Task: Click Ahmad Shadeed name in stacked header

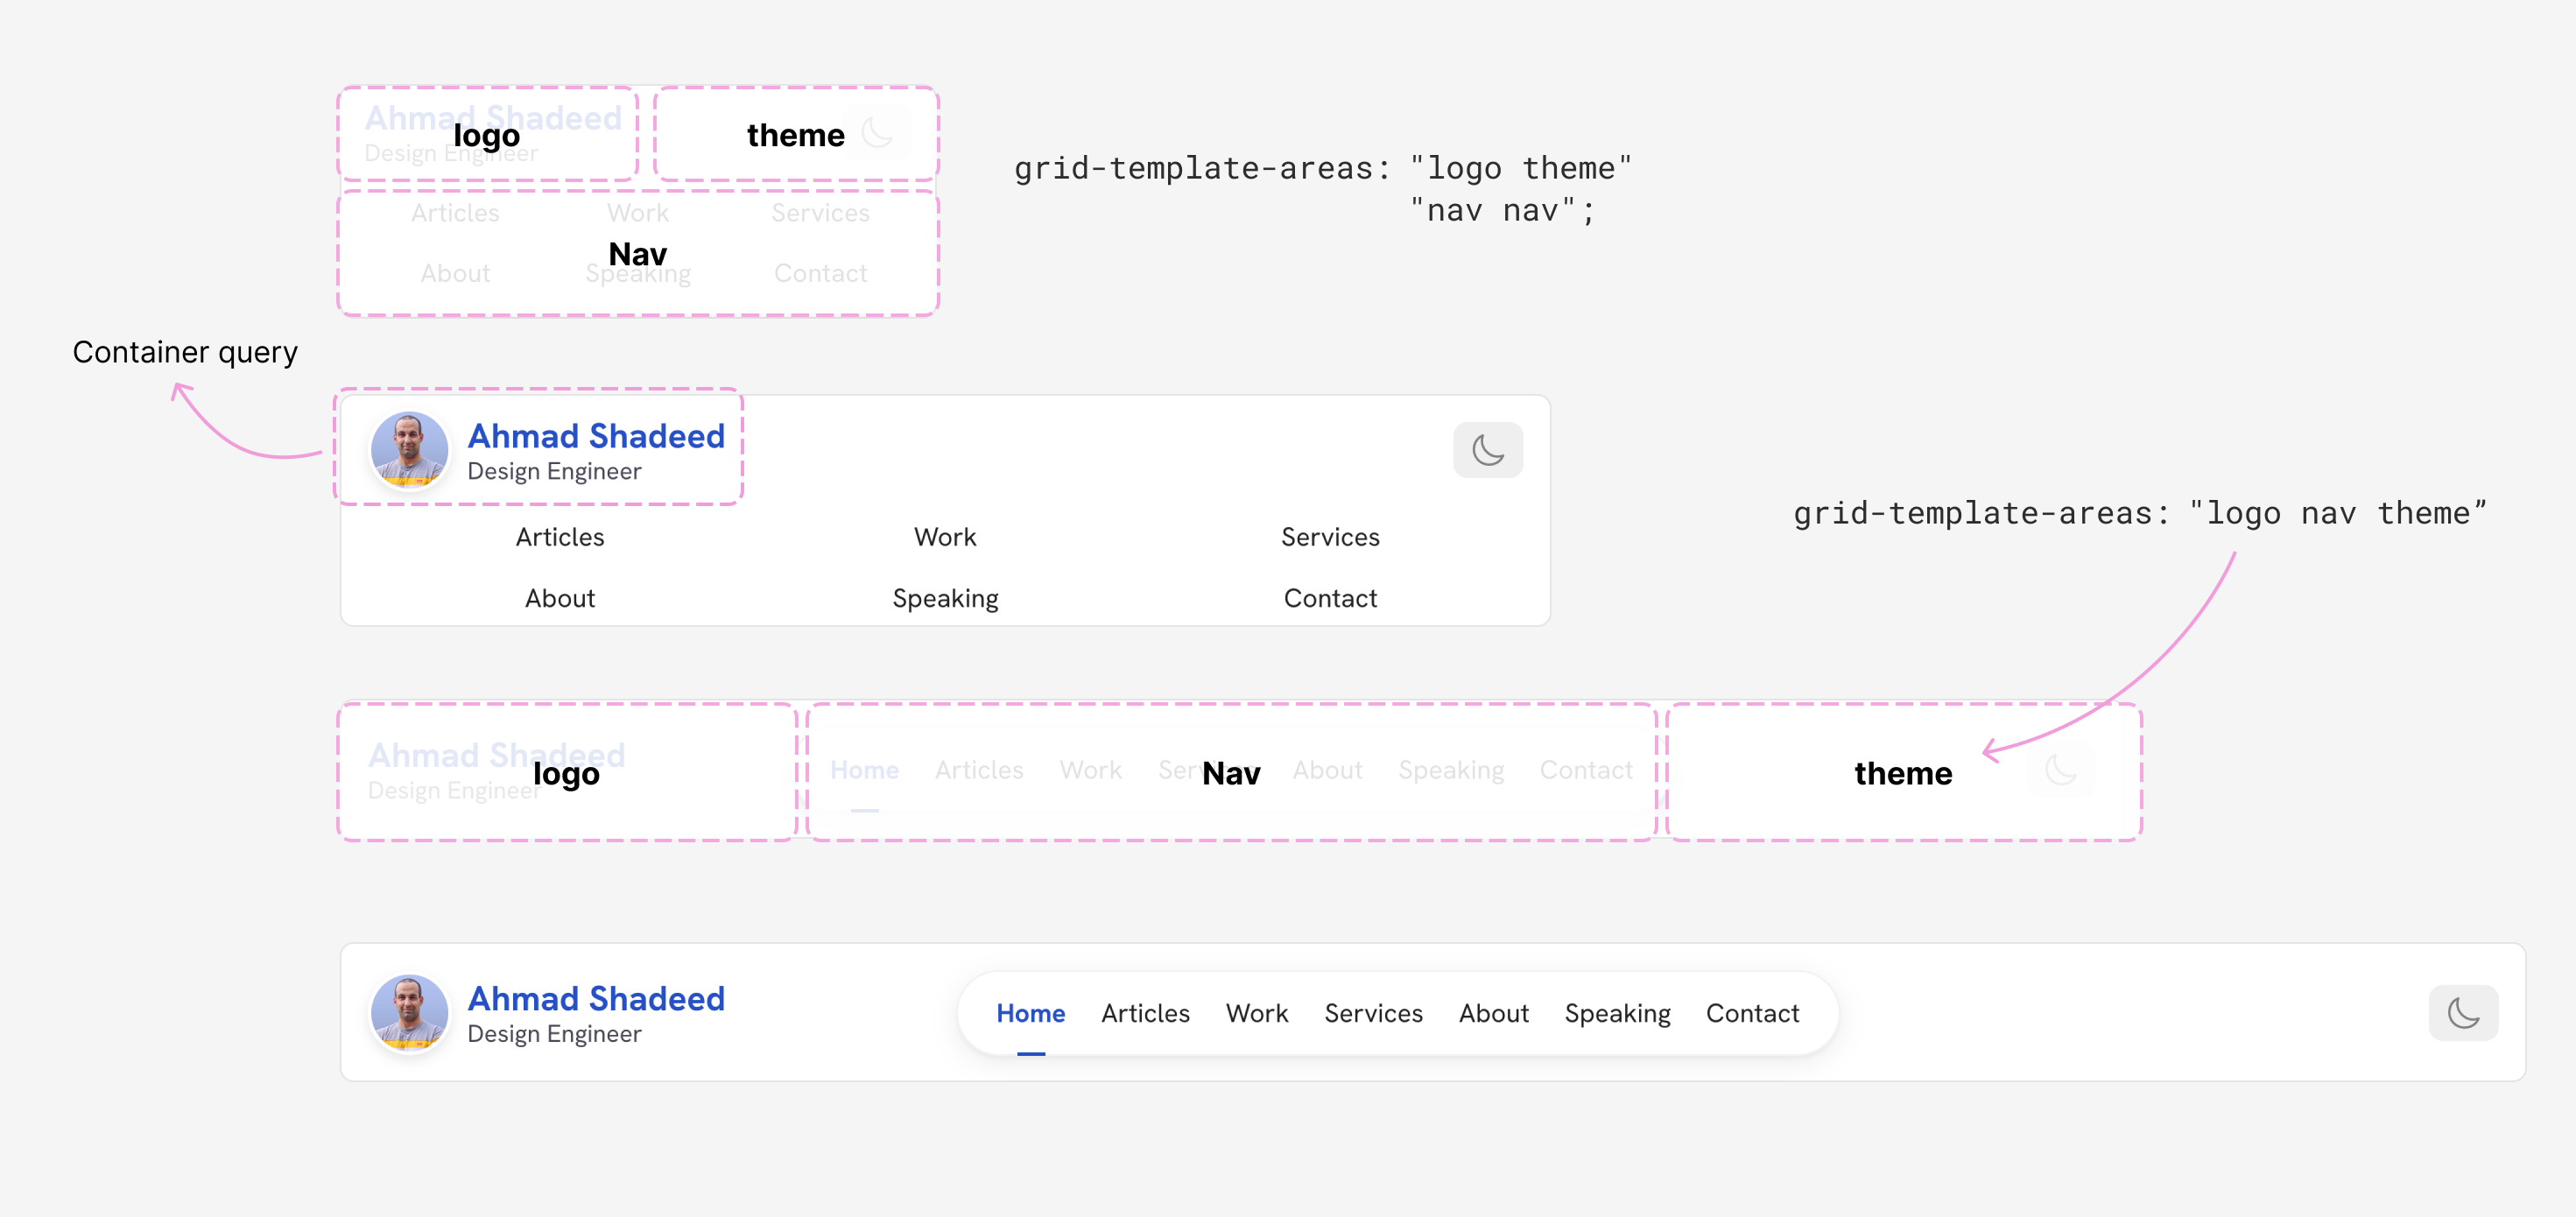Action: (596, 436)
